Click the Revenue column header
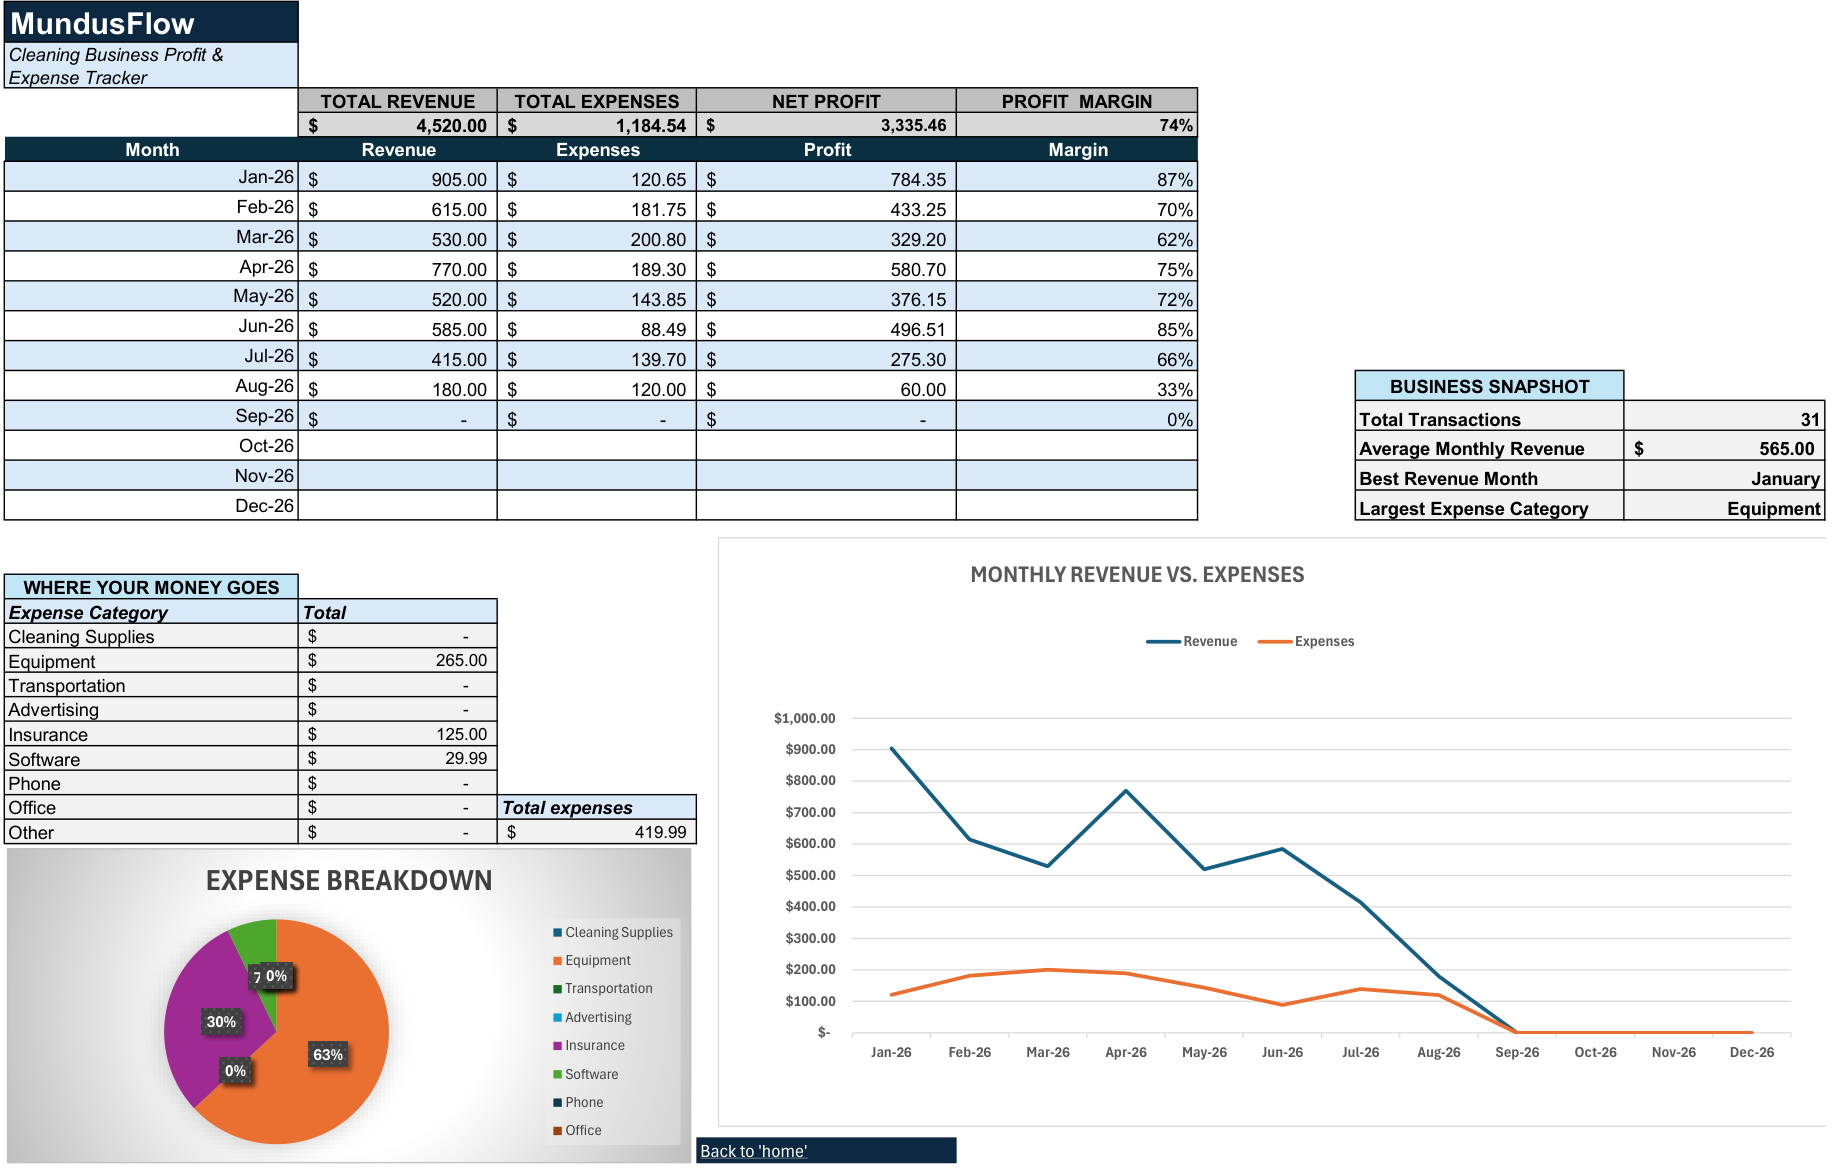This screenshot has height=1172, width=1834. (x=397, y=150)
